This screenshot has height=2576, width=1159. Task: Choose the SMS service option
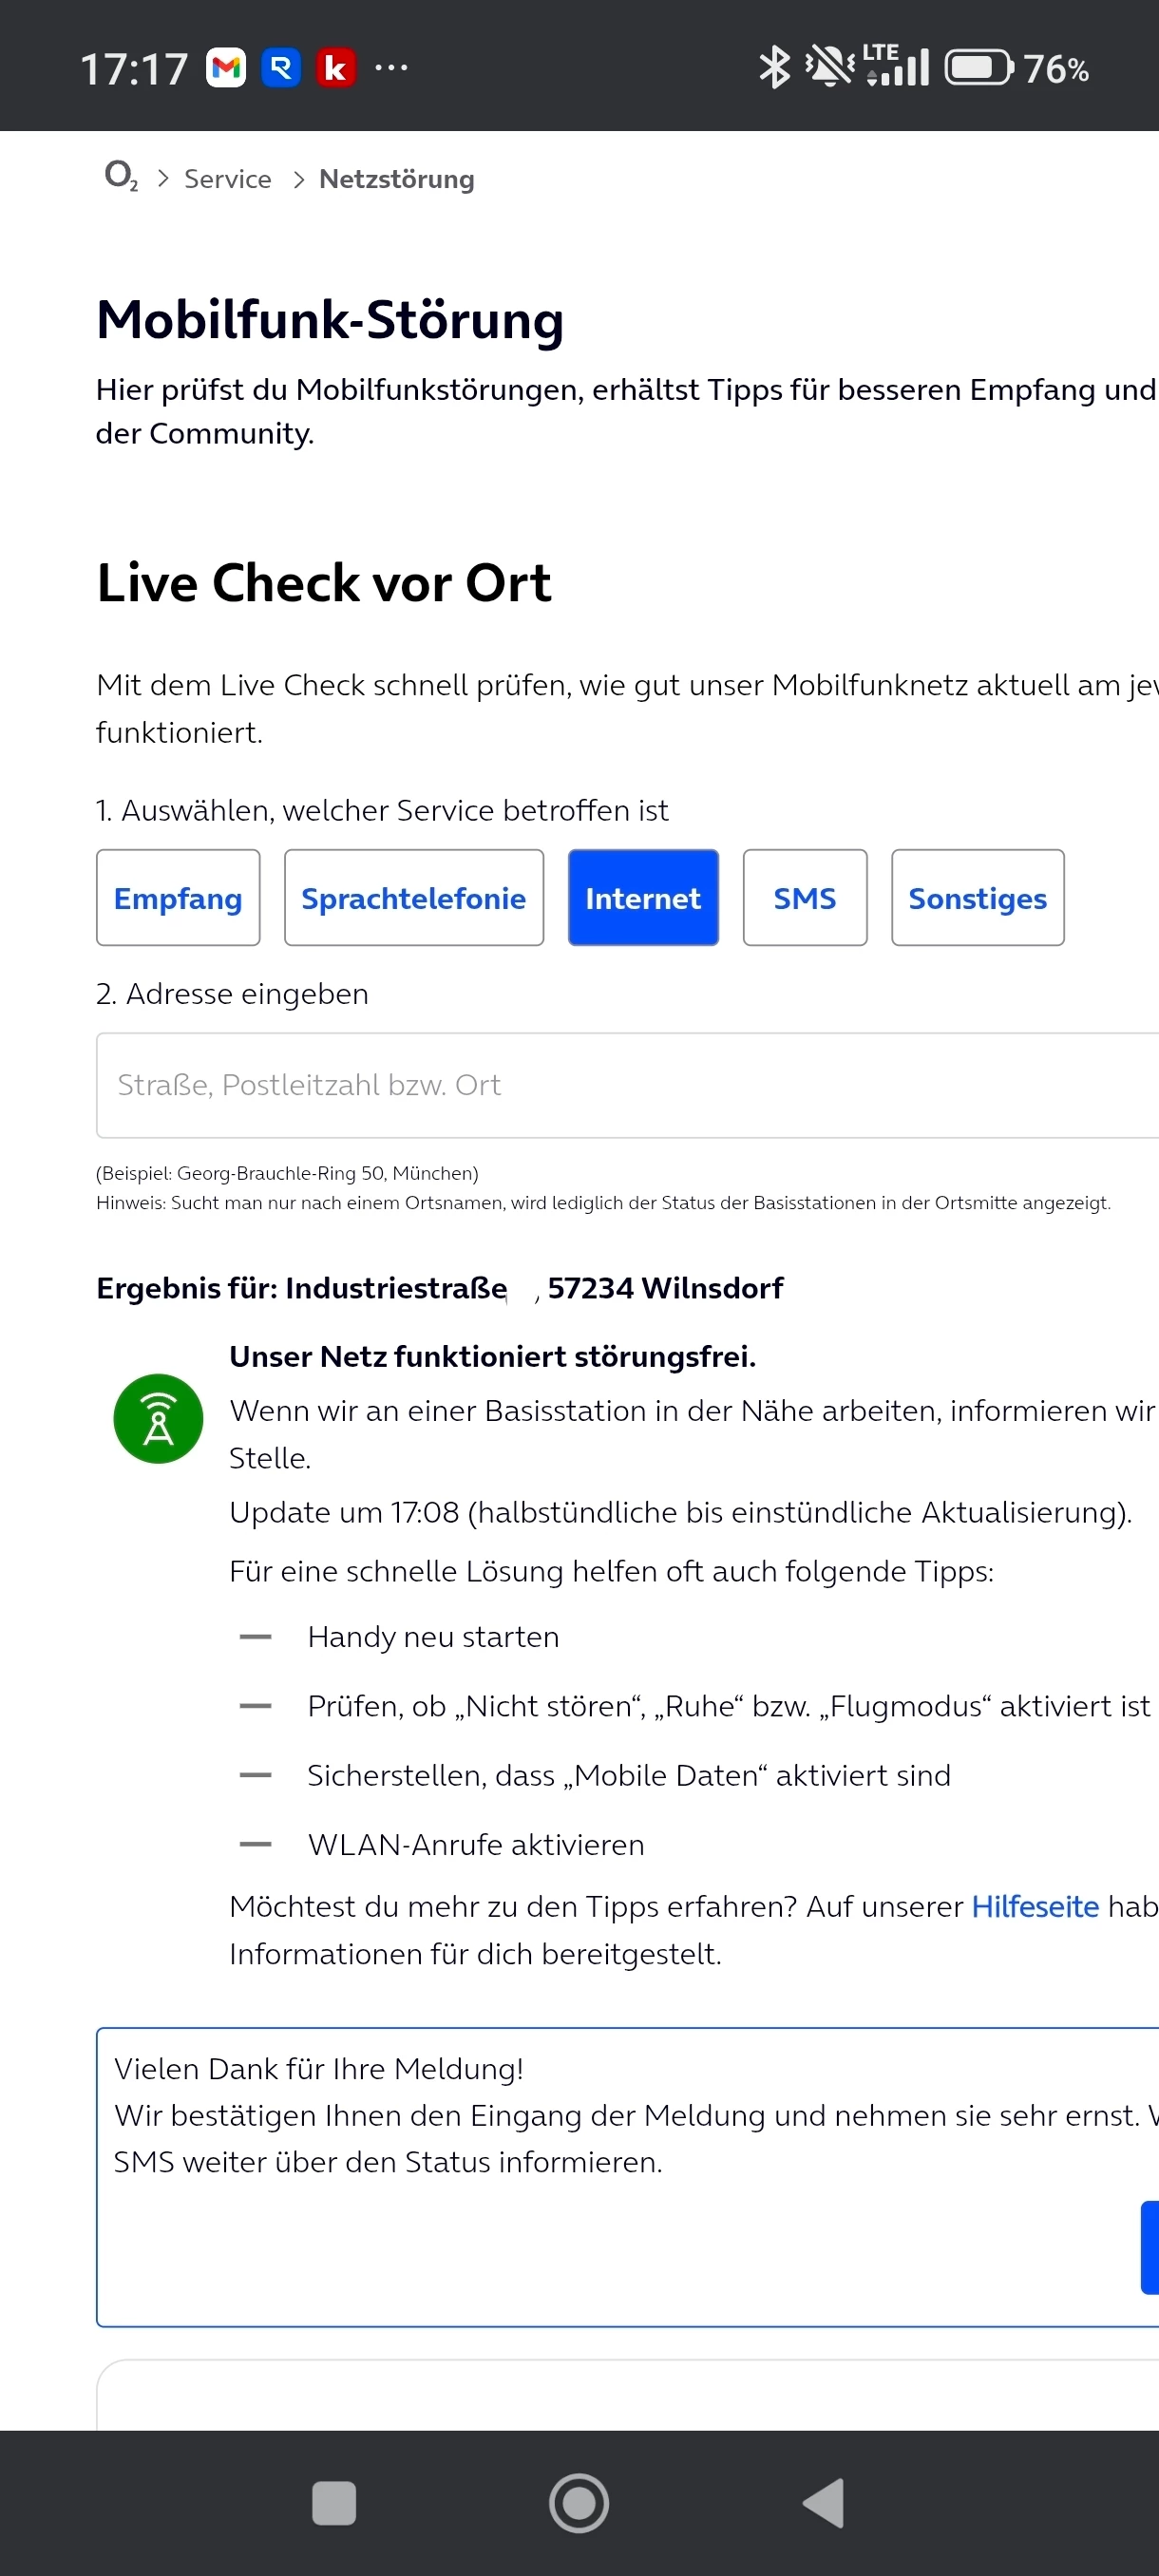804,897
